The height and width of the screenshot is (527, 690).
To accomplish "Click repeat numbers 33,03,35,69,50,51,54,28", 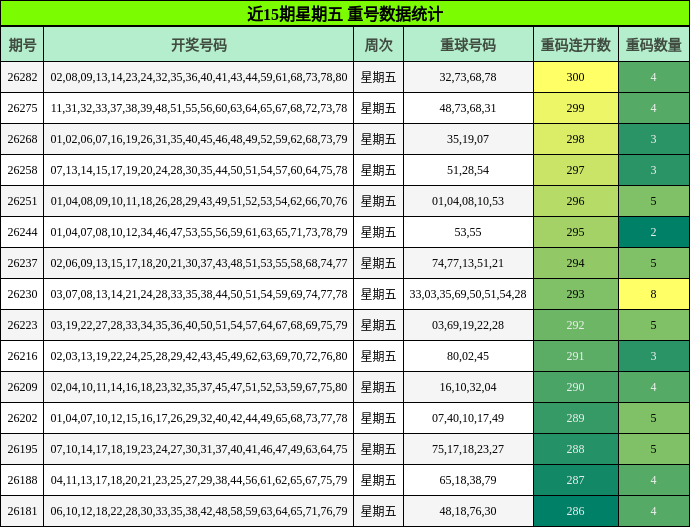I will click(468, 294).
